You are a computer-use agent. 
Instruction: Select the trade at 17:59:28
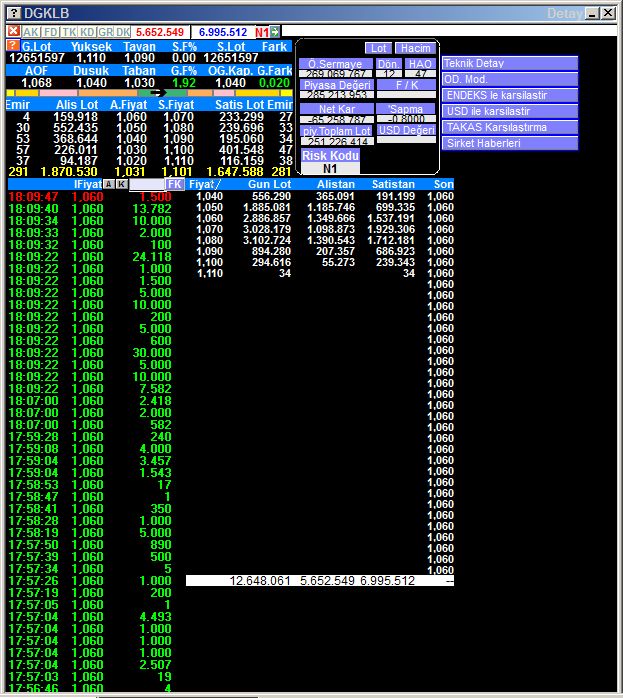coord(90,437)
